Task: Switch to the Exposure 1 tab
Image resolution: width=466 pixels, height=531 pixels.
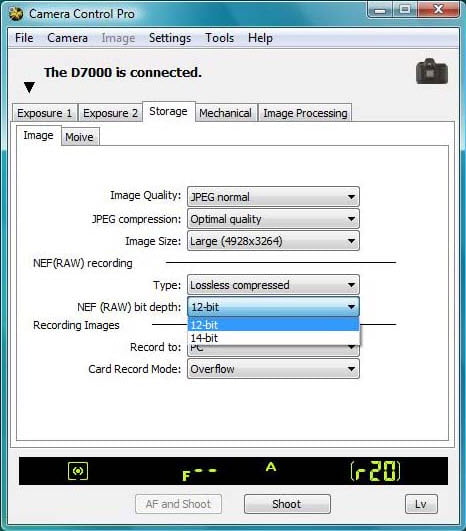Action: click(x=45, y=113)
